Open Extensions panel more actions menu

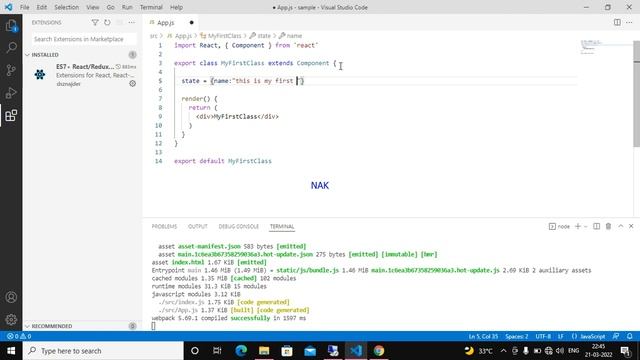(131, 22)
